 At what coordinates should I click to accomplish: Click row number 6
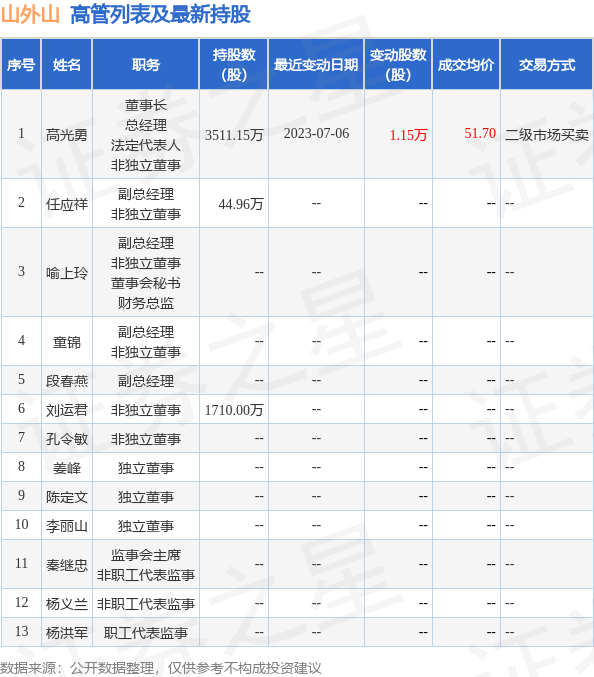[x=21, y=408]
